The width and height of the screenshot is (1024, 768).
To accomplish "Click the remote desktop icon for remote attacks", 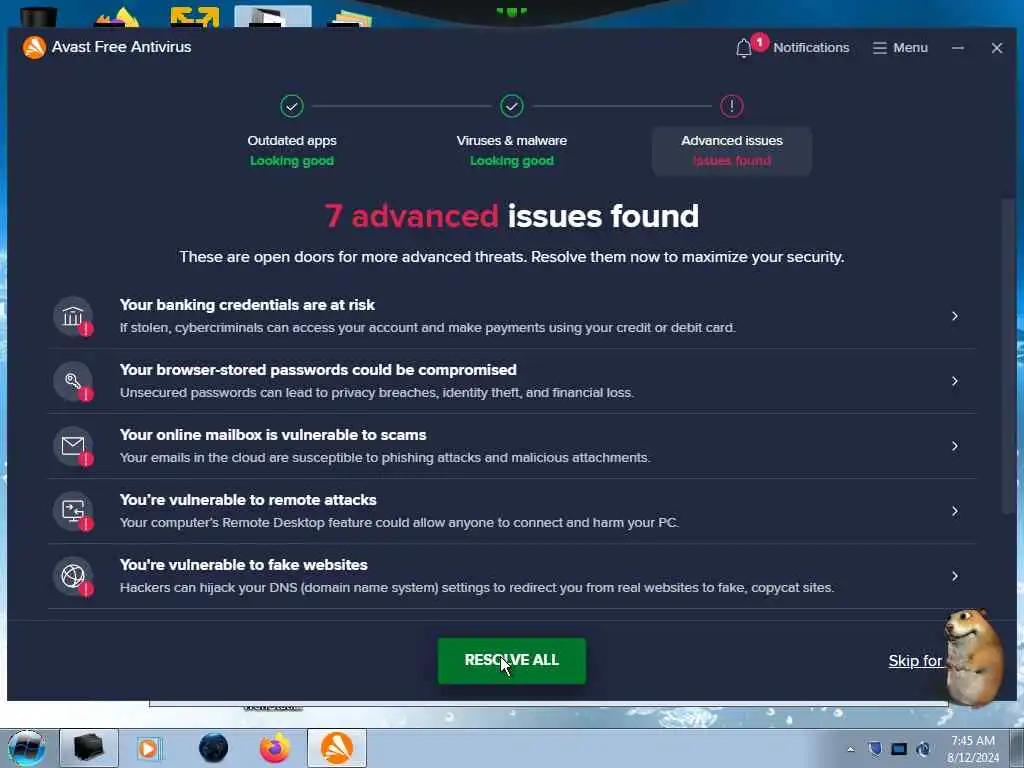I will [72, 511].
